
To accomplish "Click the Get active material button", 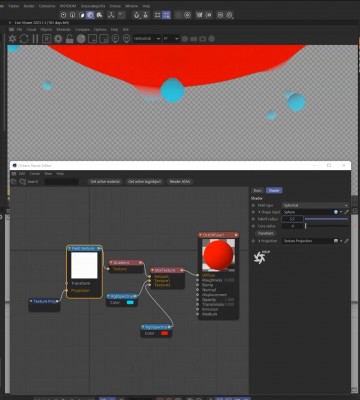I will click(x=105, y=182).
